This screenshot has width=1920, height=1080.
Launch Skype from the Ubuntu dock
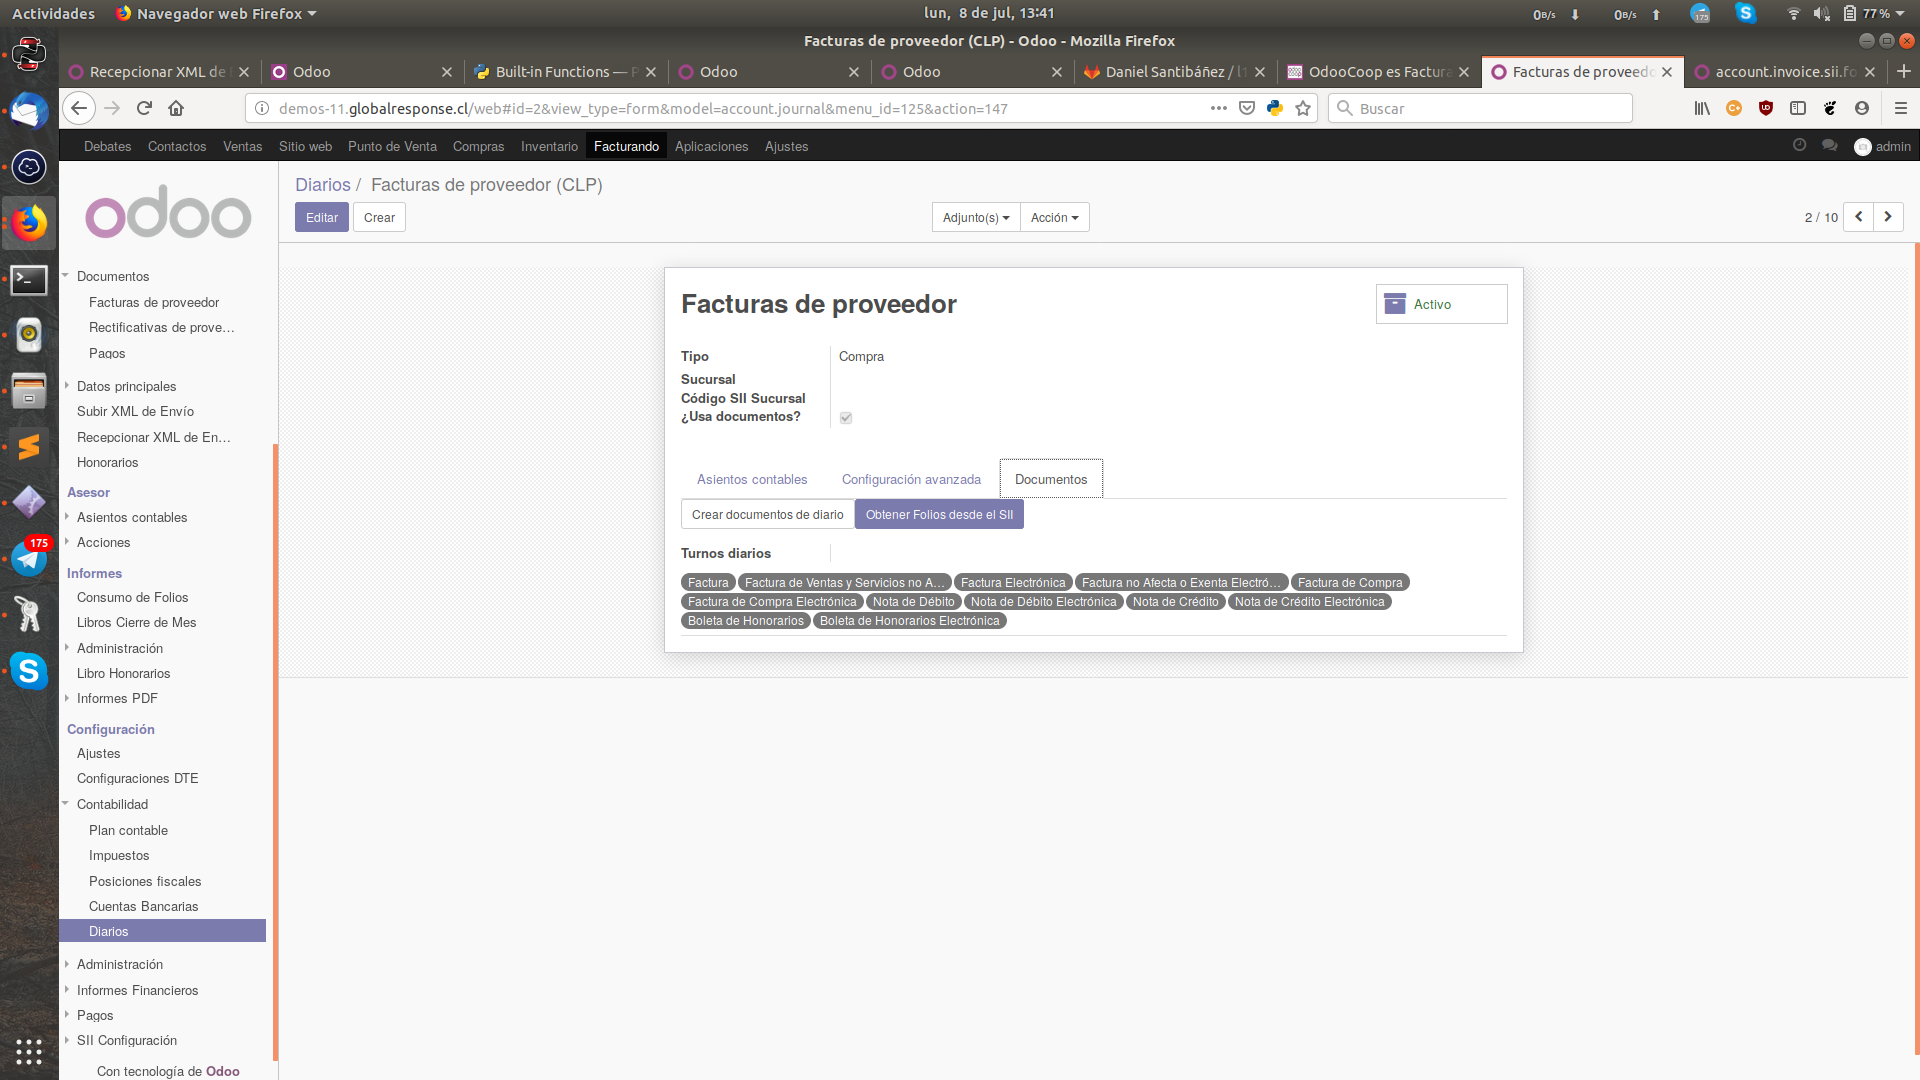(x=29, y=671)
